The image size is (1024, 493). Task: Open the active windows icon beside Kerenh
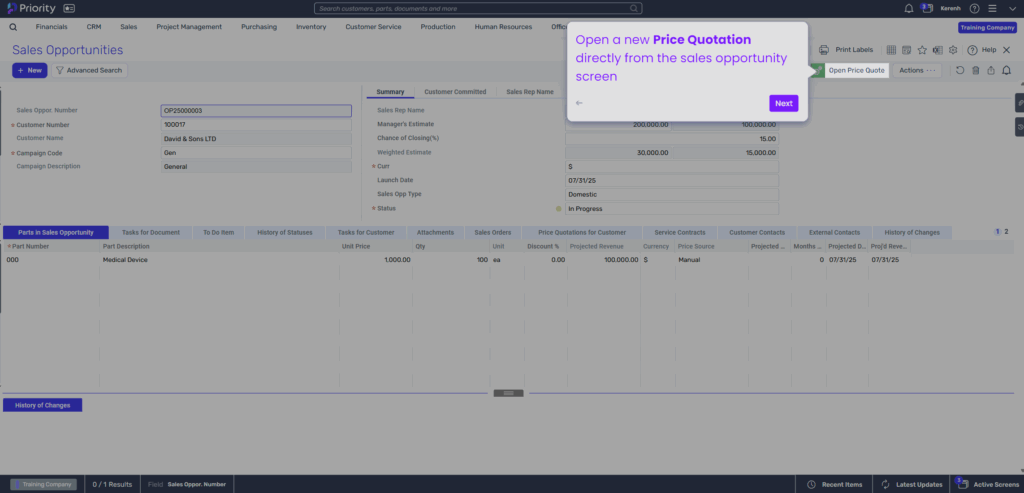point(927,8)
